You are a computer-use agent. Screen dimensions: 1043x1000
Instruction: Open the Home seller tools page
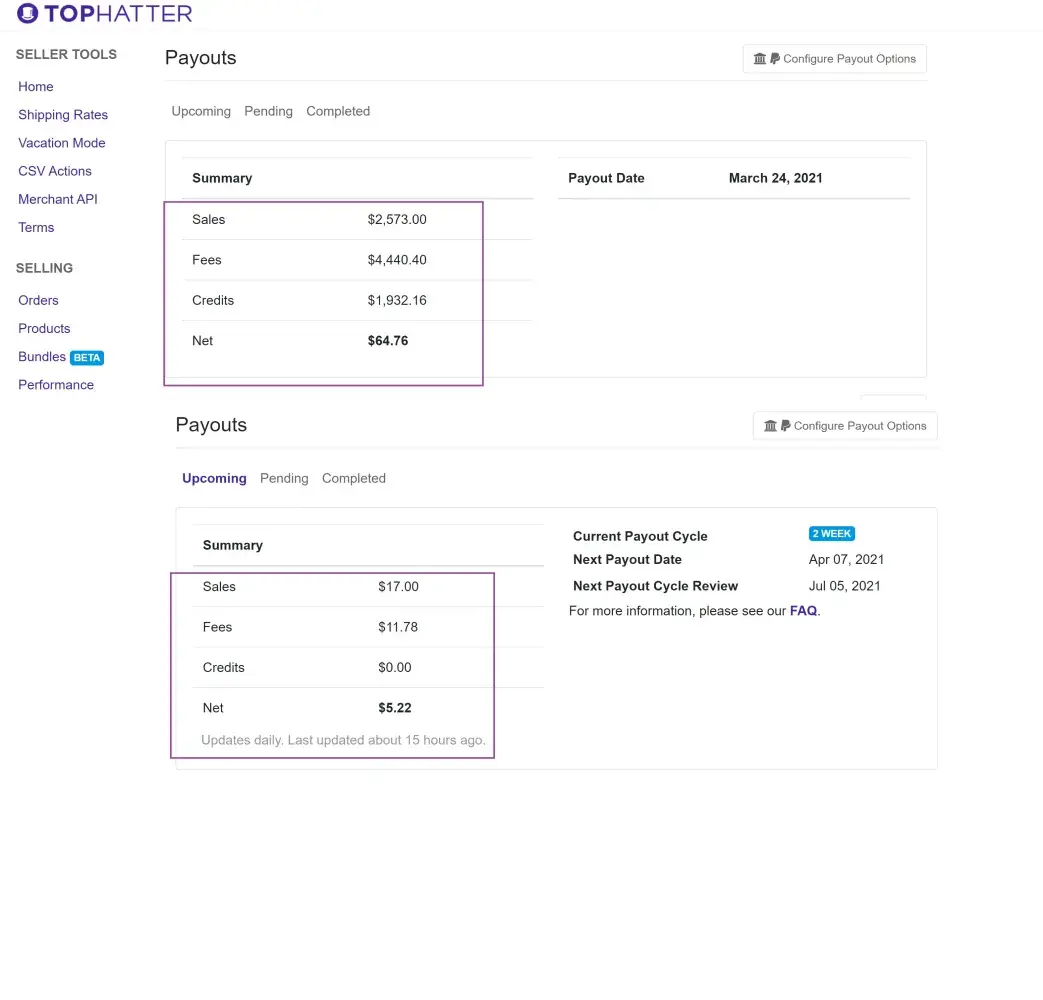coord(36,87)
